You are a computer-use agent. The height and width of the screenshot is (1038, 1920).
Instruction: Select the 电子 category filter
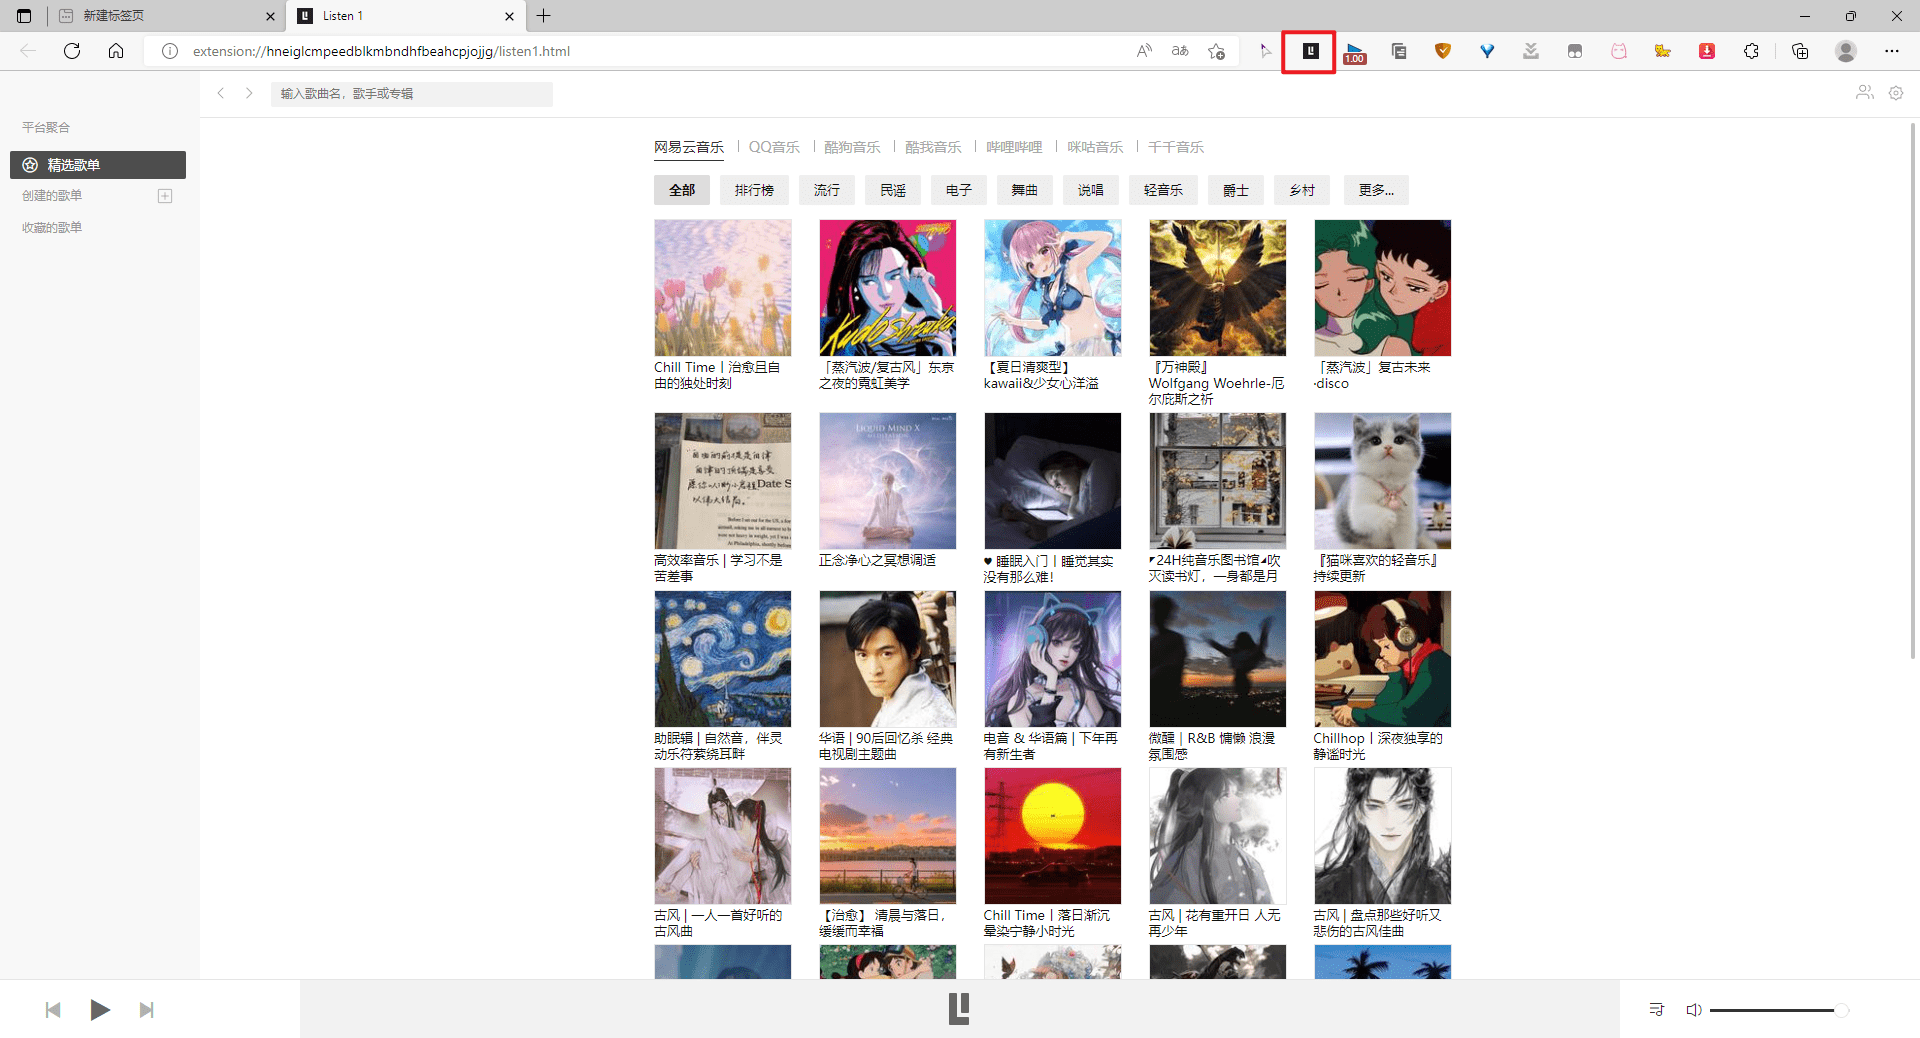click(959, 190)
